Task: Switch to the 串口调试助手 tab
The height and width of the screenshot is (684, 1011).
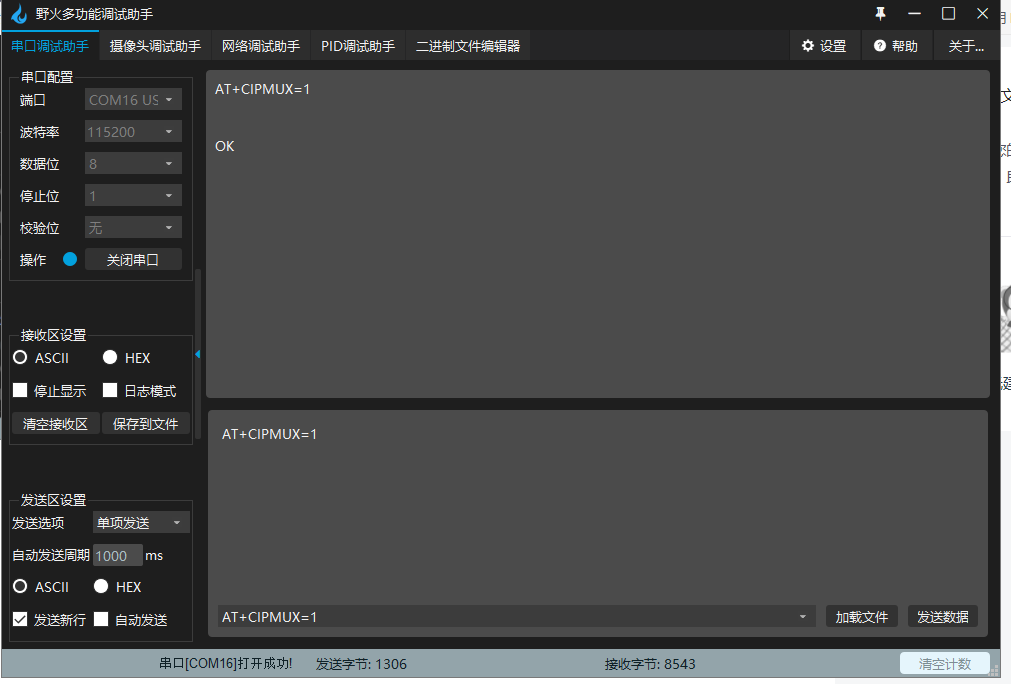Action: pyautogui.click(x=50, y=46)
